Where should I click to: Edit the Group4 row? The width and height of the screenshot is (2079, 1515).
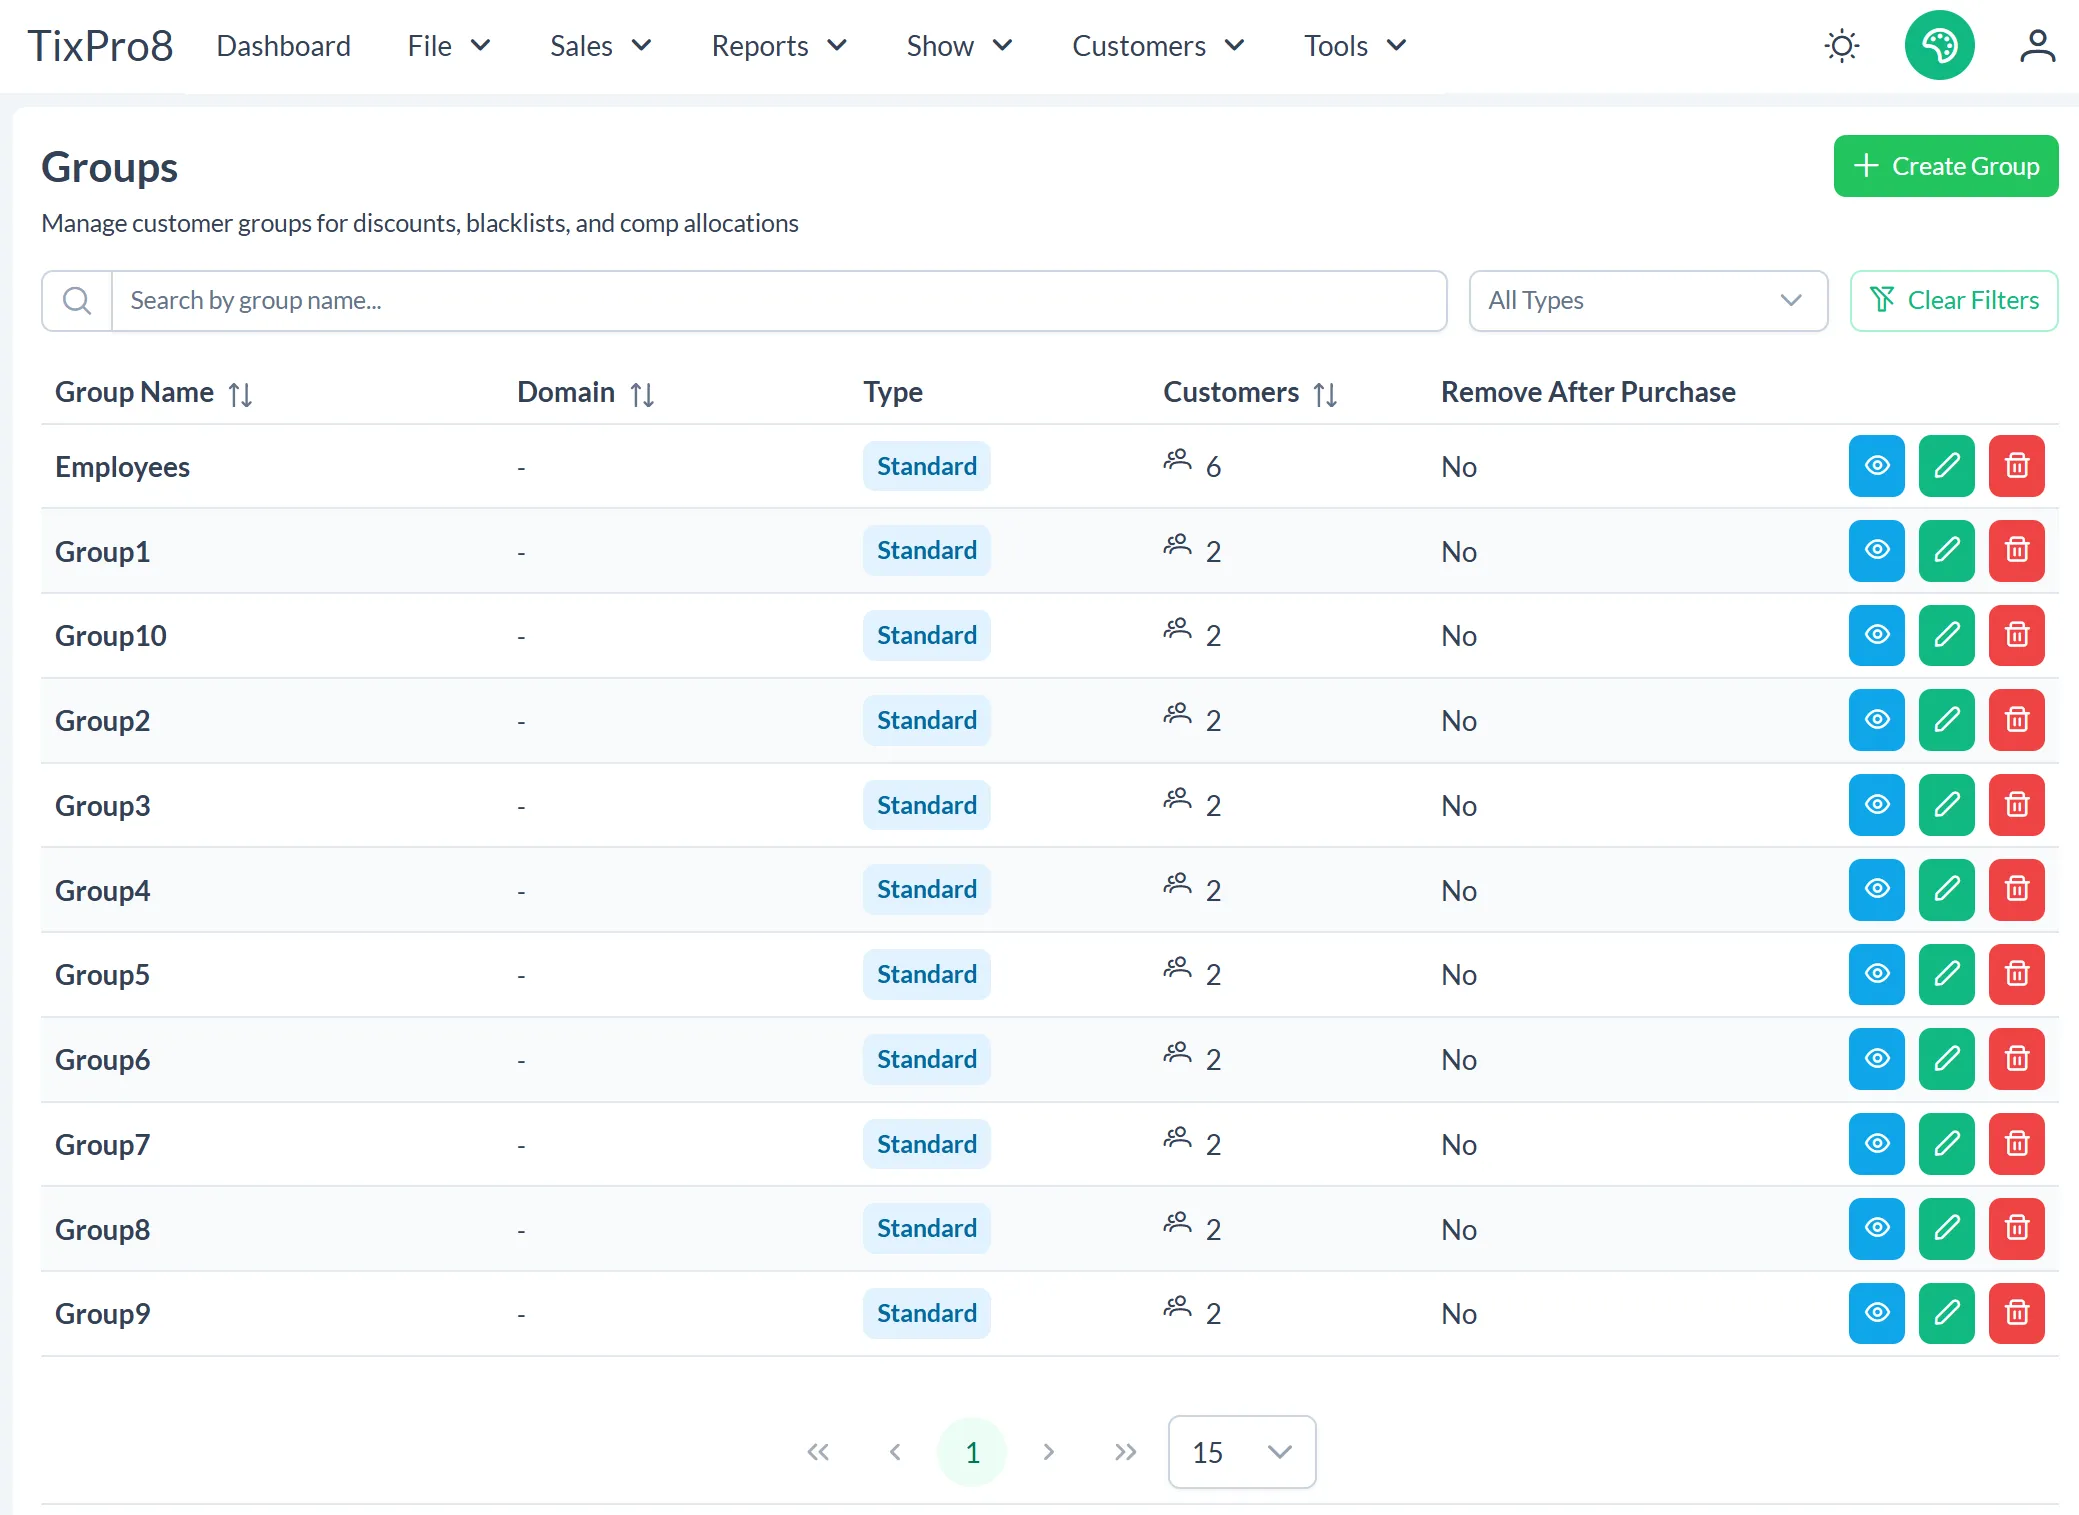[x=1946, y=889]
